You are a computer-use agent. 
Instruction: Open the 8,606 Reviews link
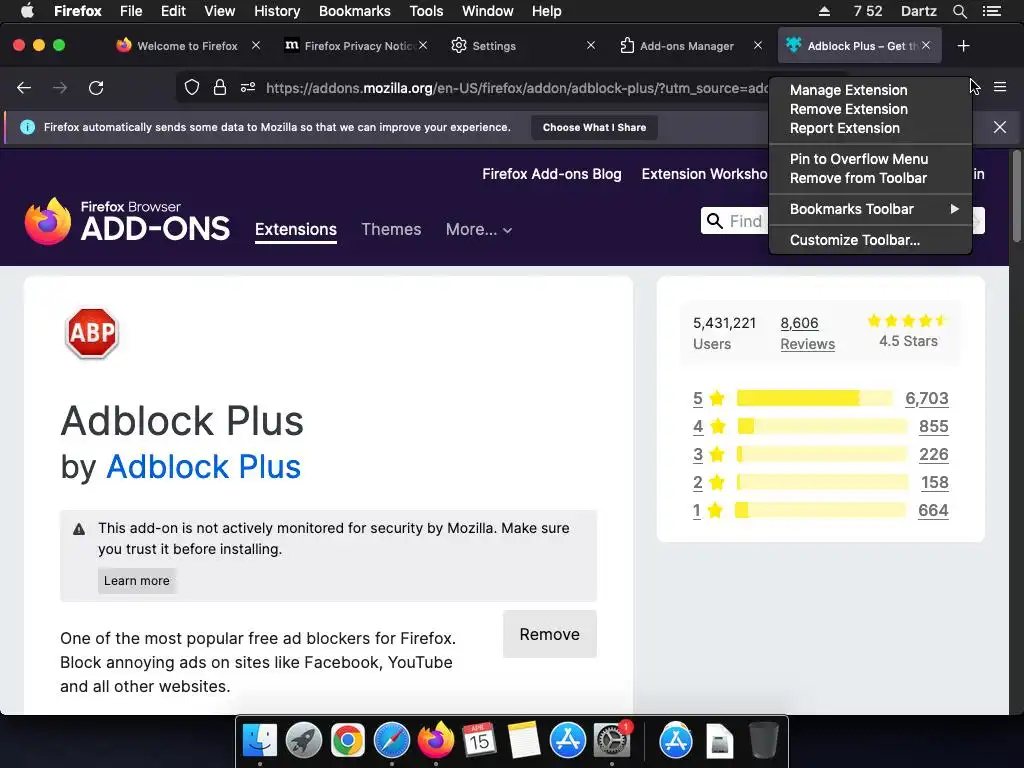point(807,333)
